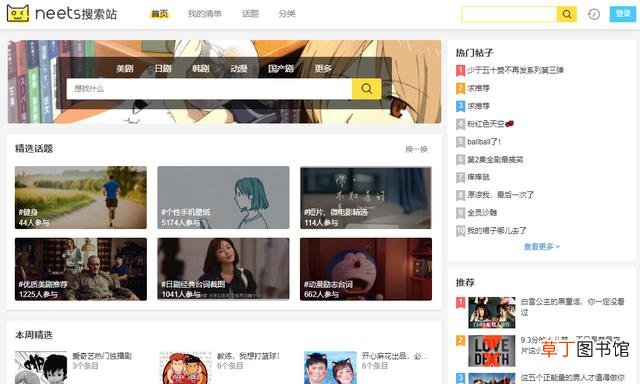Image resolution: width=640 pixels, height=384 pixels.
Task: Click the basketball thumbnail for 教练,我想打篮球
Action: [186, 367]
